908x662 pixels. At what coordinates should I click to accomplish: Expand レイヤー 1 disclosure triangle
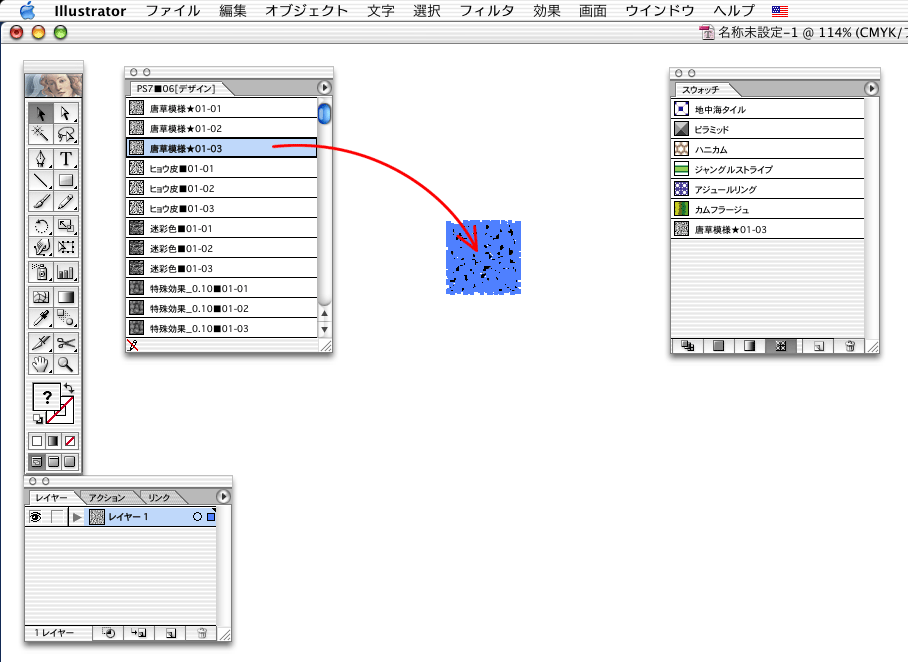pos(77,517)
